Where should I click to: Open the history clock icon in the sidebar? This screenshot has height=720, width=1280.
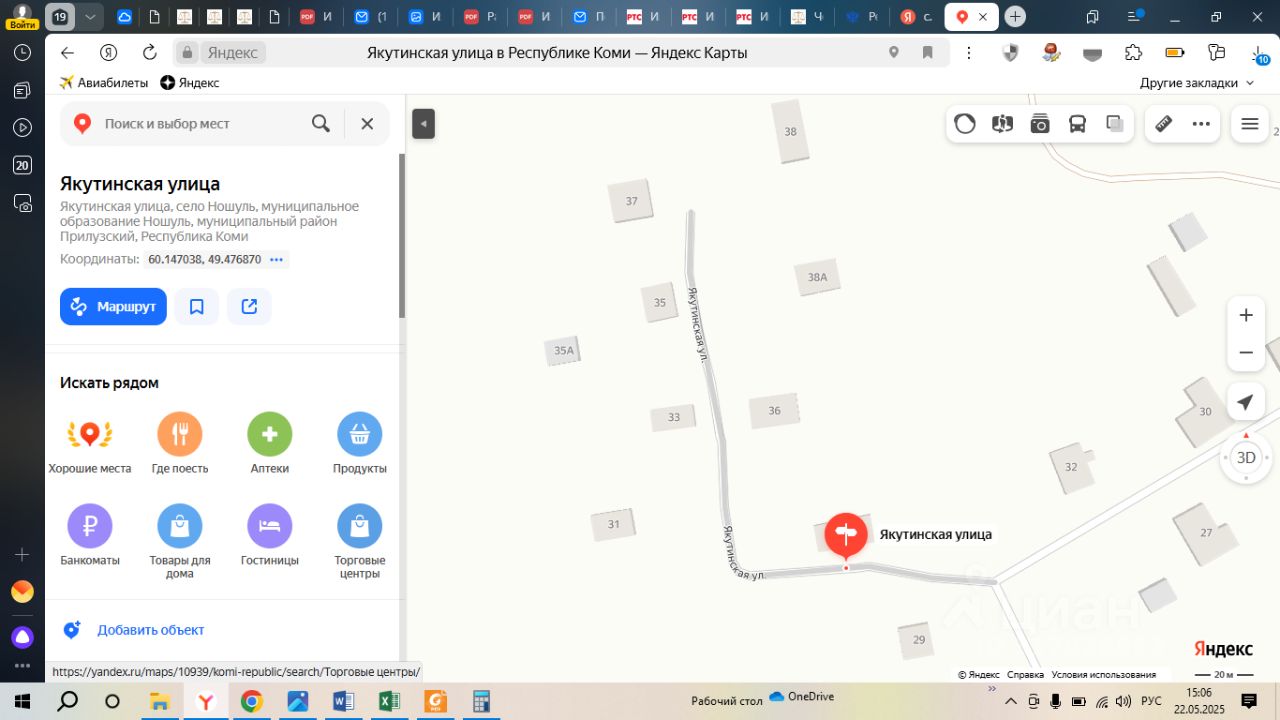point(22,52)
